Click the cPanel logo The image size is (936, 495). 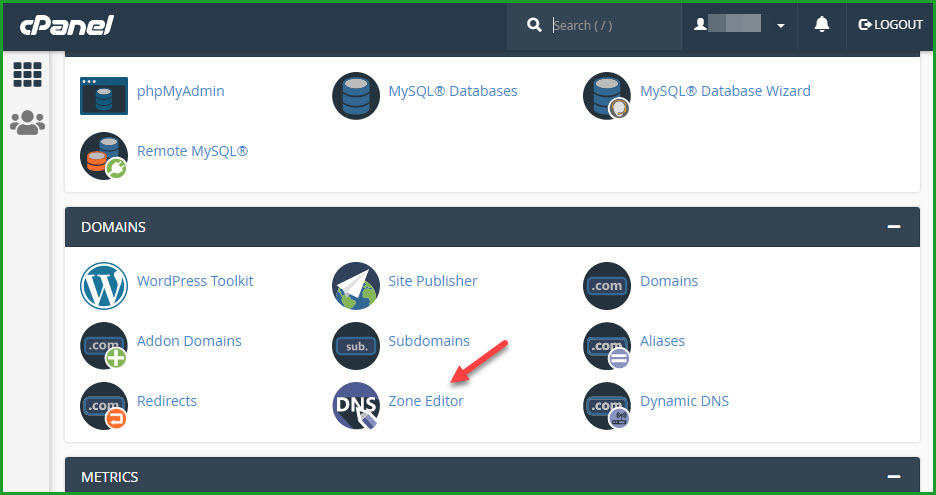66,25
